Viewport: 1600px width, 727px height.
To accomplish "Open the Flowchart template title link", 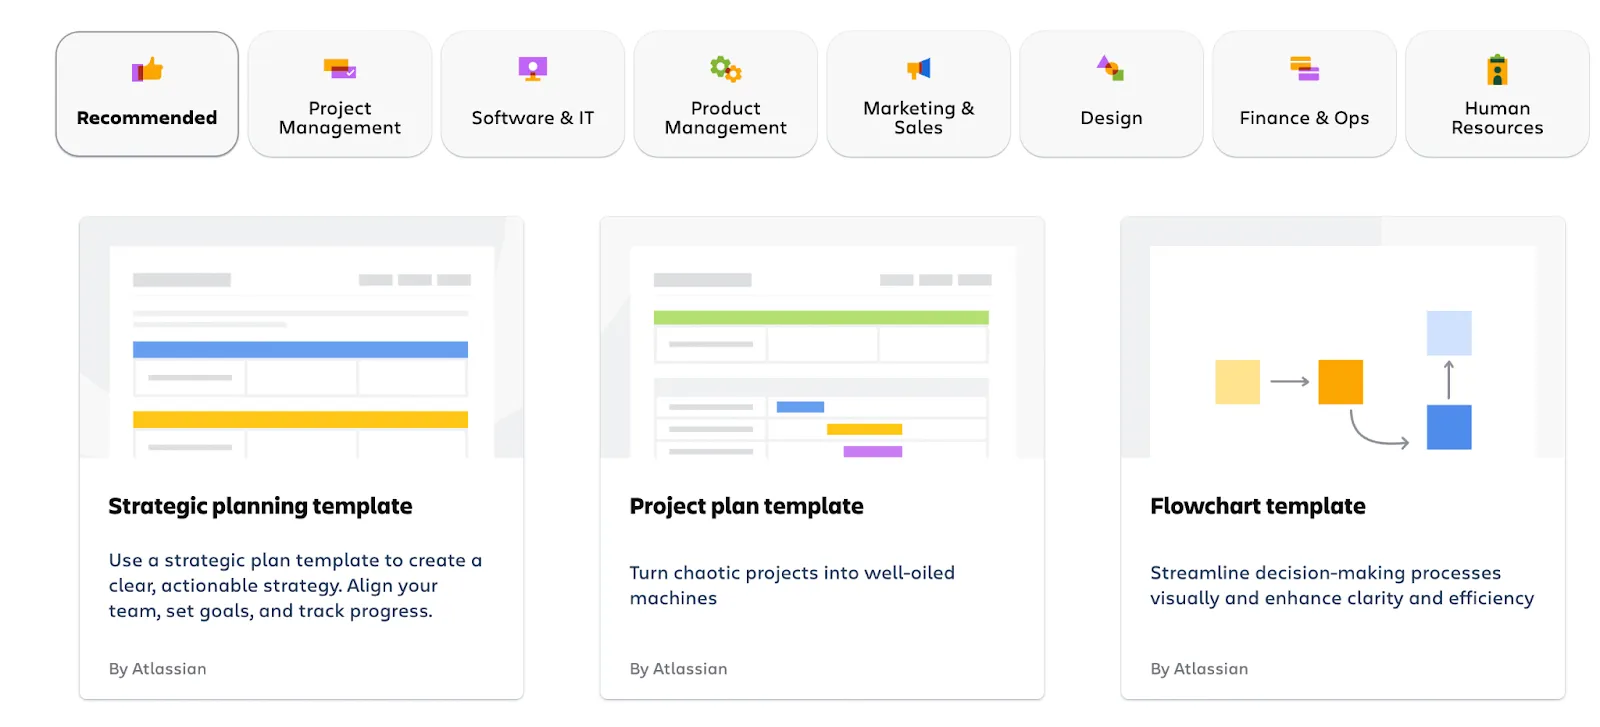I will 1257,506.
